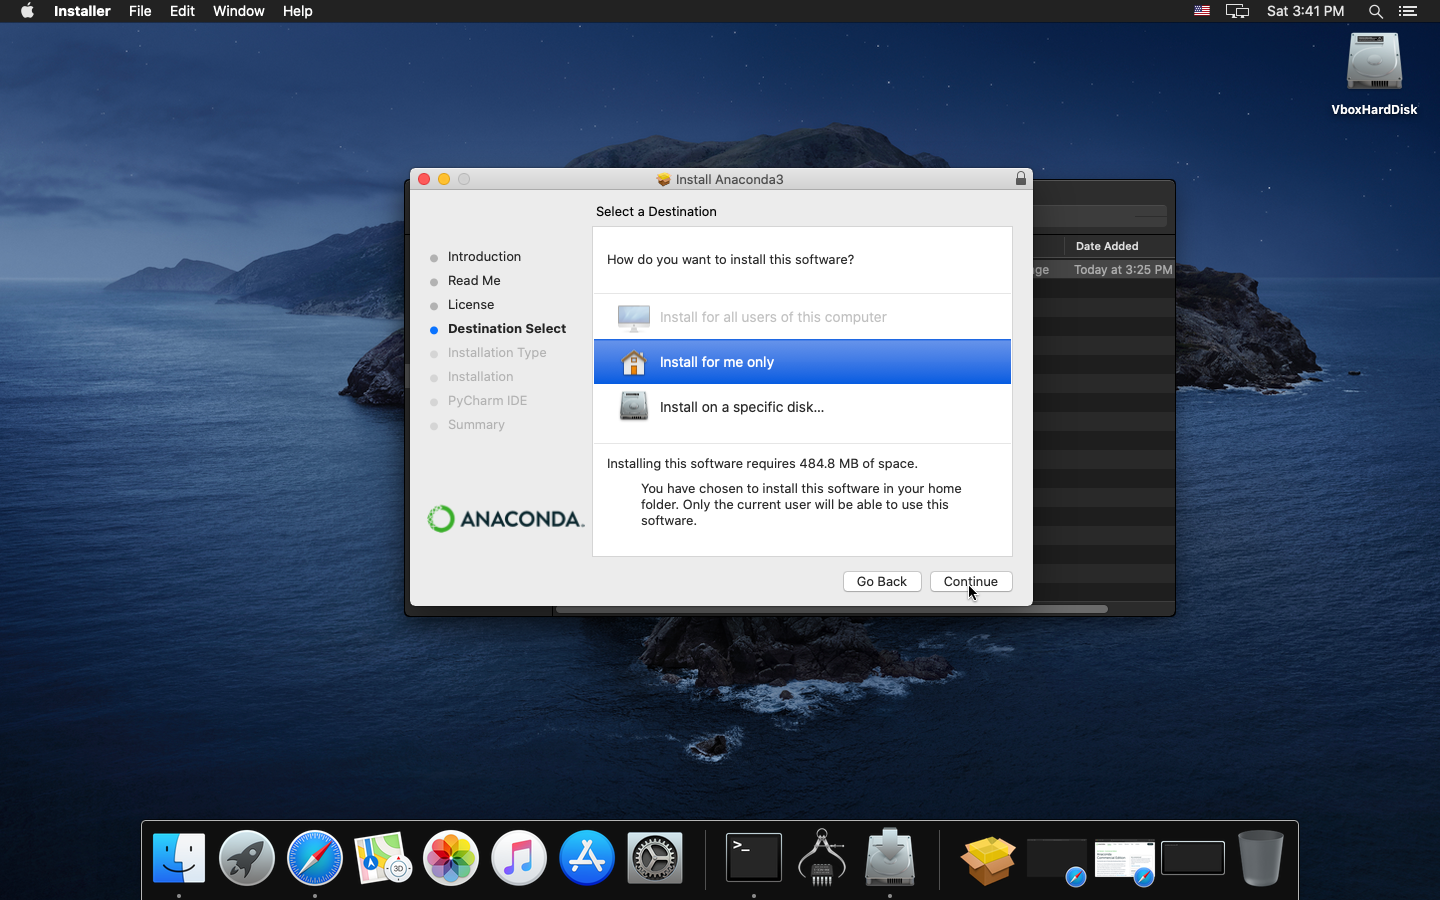Viewport: 1440px width, 900px height.
Task: Click the search field in the Finder window
Action: 1100,215
